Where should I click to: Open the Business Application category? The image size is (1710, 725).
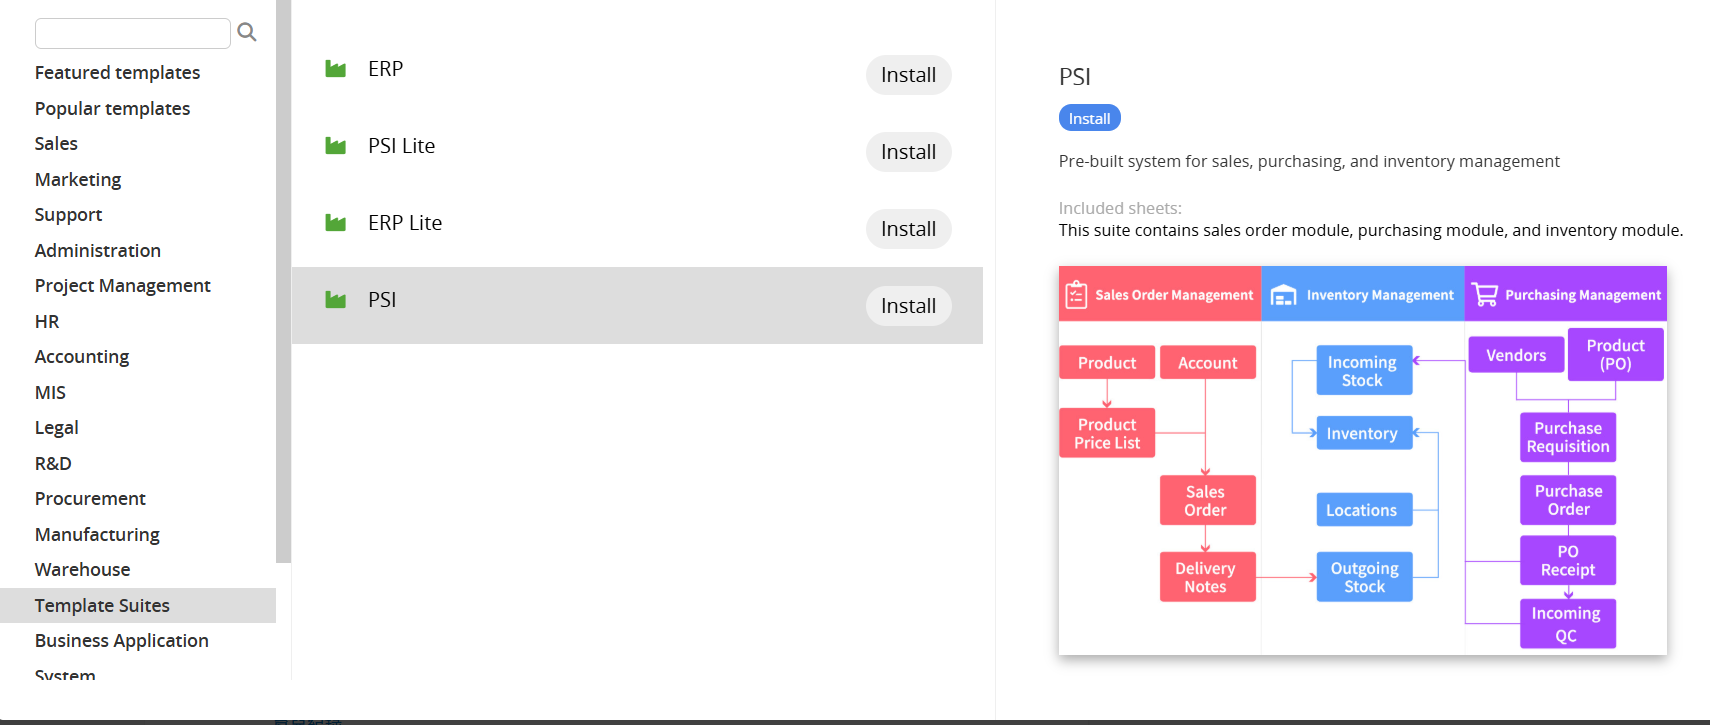pyautogui.click(x=121, y=641)
